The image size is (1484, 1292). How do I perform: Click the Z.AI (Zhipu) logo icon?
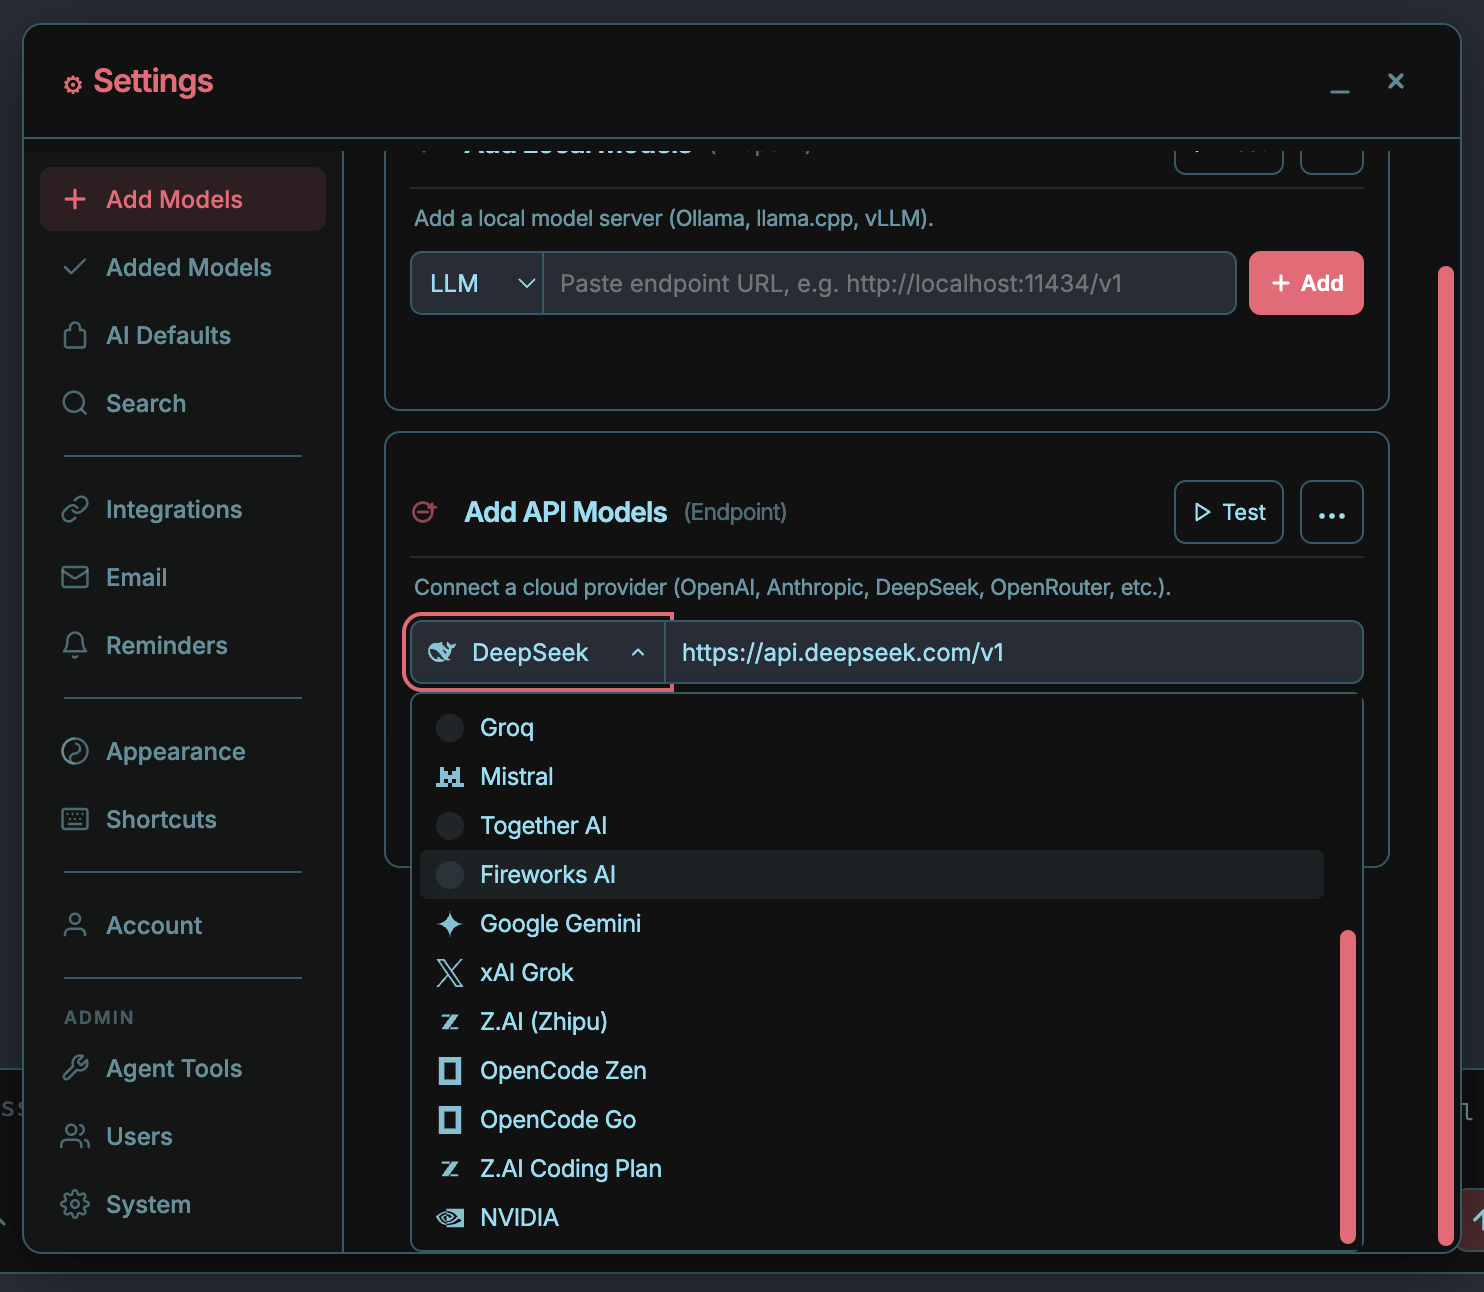(450, 1022)
